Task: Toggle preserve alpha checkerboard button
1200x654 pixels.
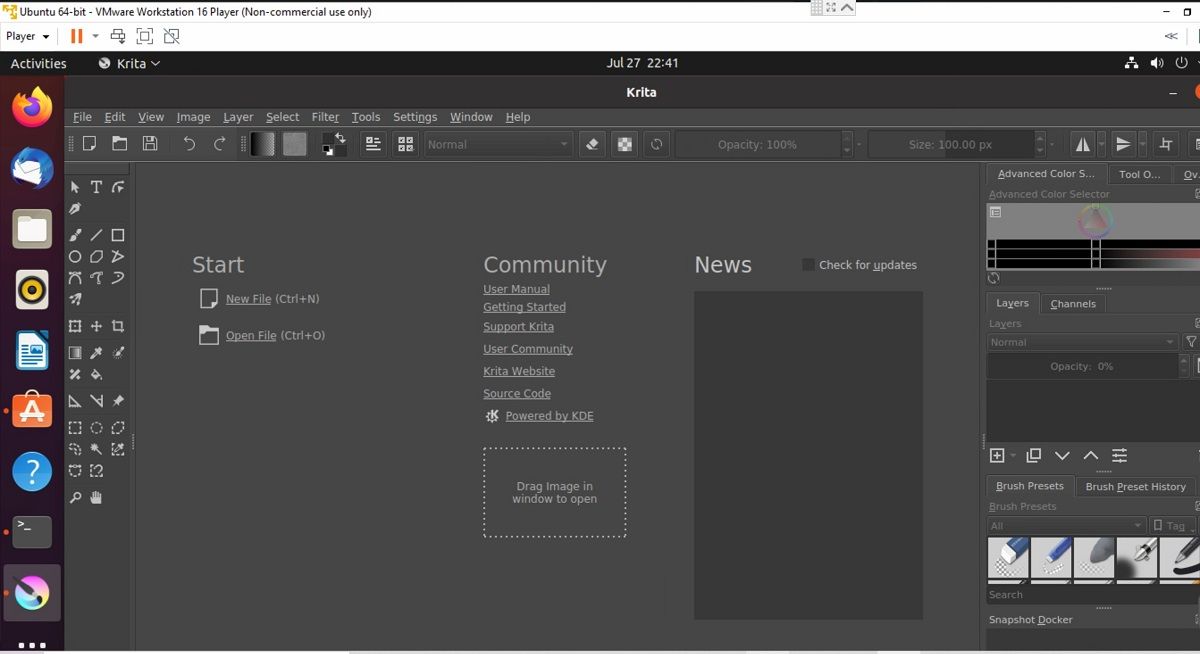Action: (x=625, y=144)
